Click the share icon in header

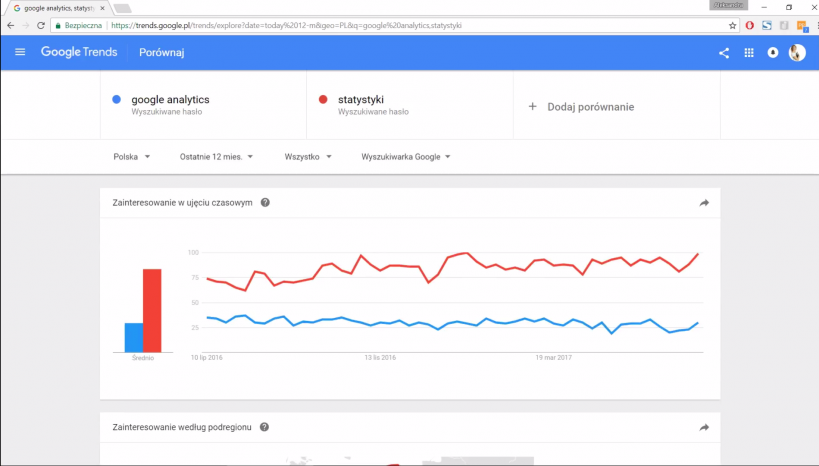(724, 53)
